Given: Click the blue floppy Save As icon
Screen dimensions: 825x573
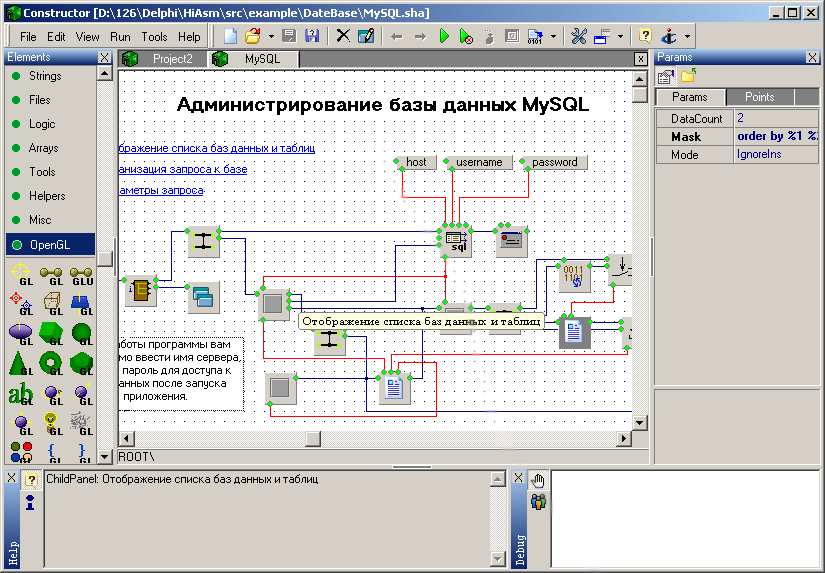Looking at the screenshot, I should tap(312, 36).
